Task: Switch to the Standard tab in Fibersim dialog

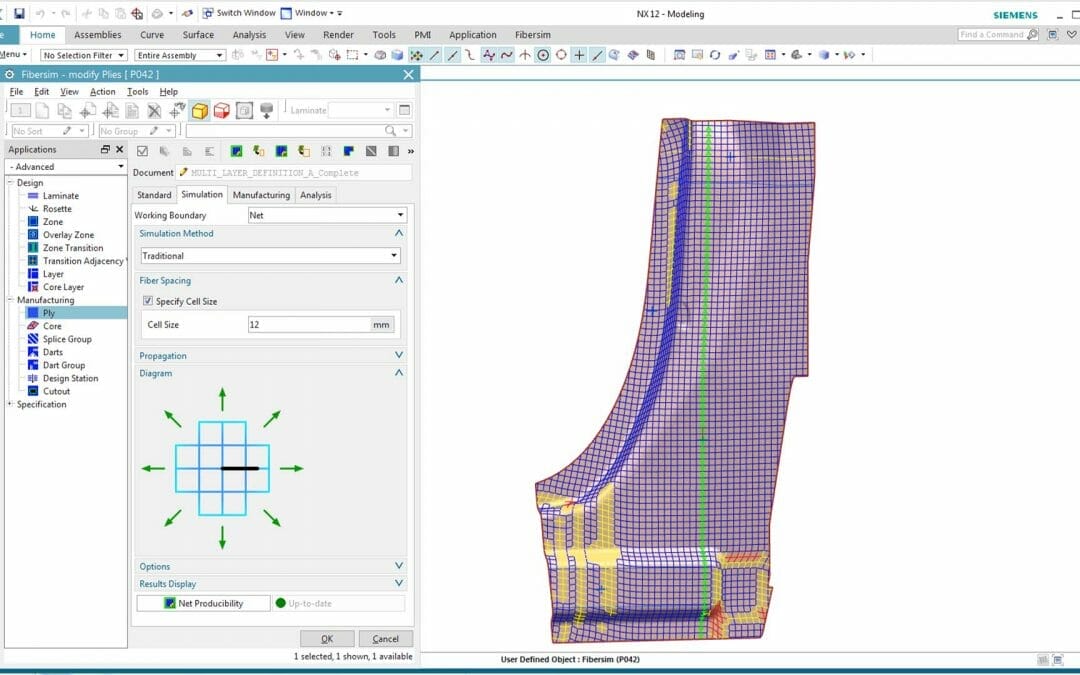Action: pos(154,195)
